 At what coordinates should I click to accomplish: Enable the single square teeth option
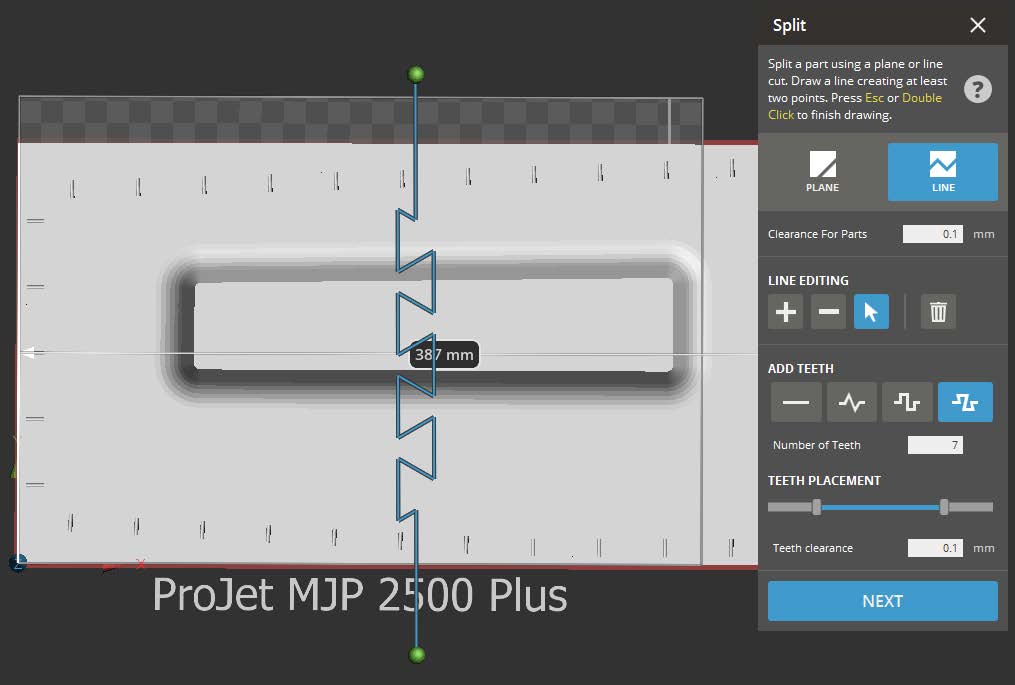pyautogui.click(x=907, y=401)
